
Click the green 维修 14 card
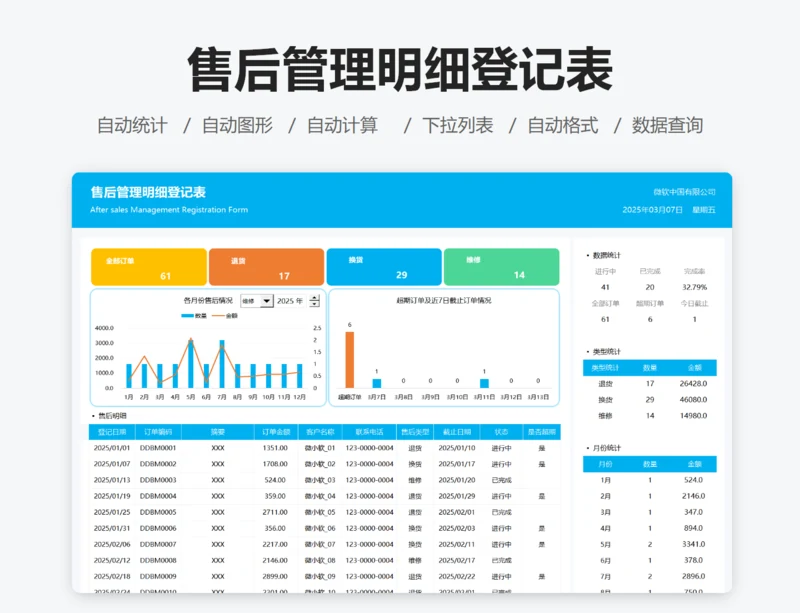pyautogui.click(x=502, y=267)
